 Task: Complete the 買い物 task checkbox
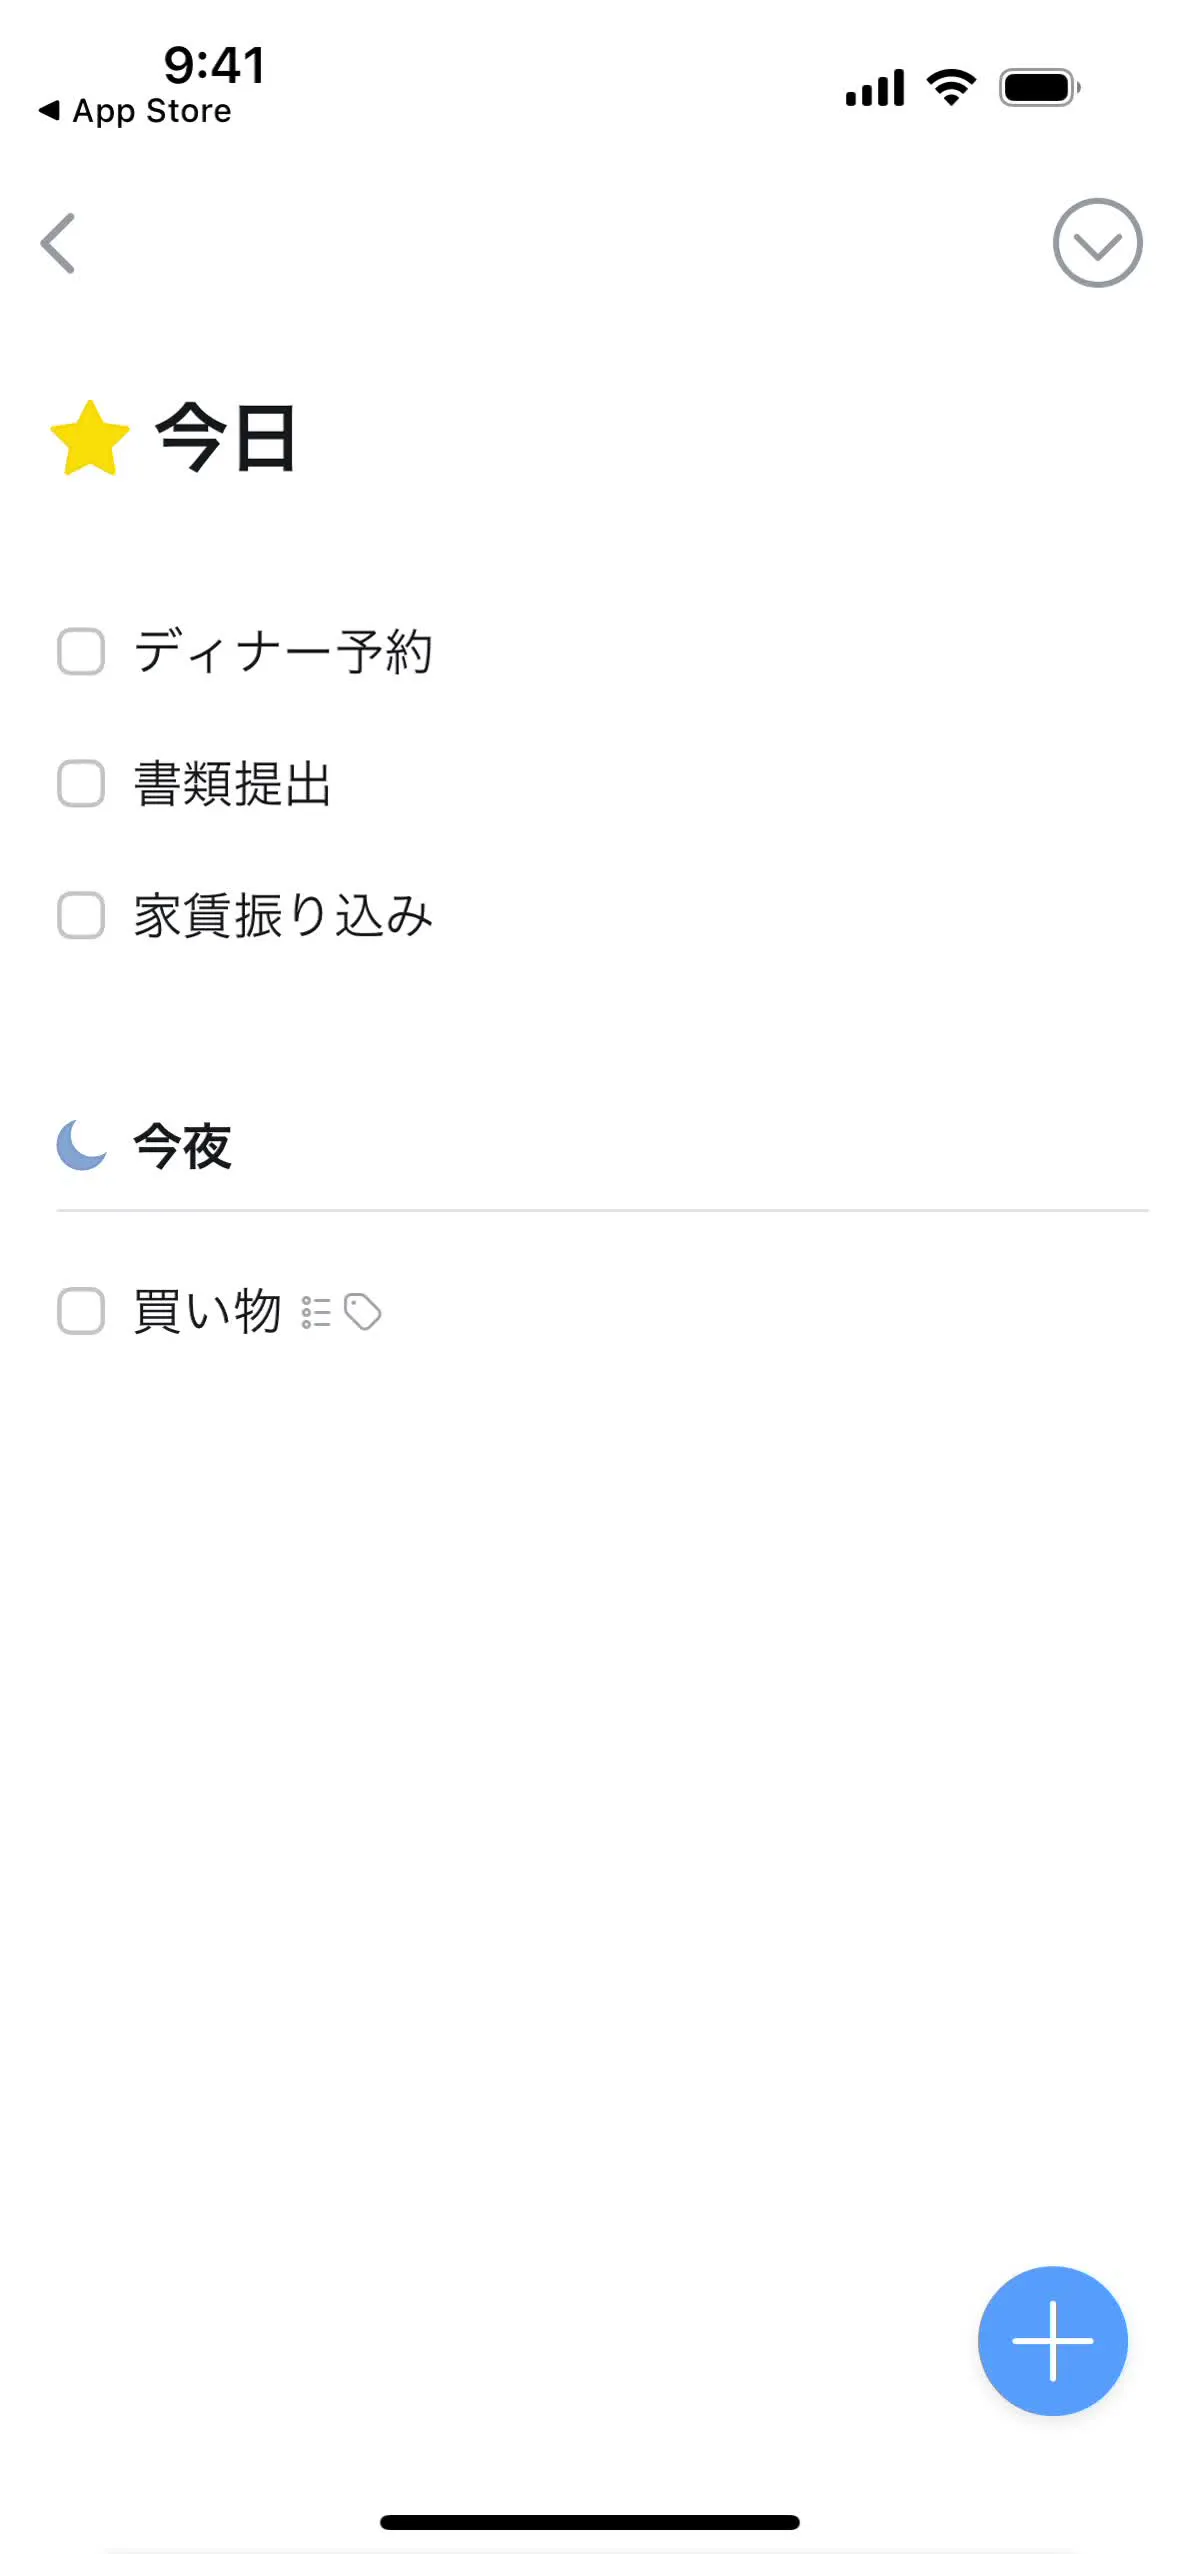pos(81,1311)
